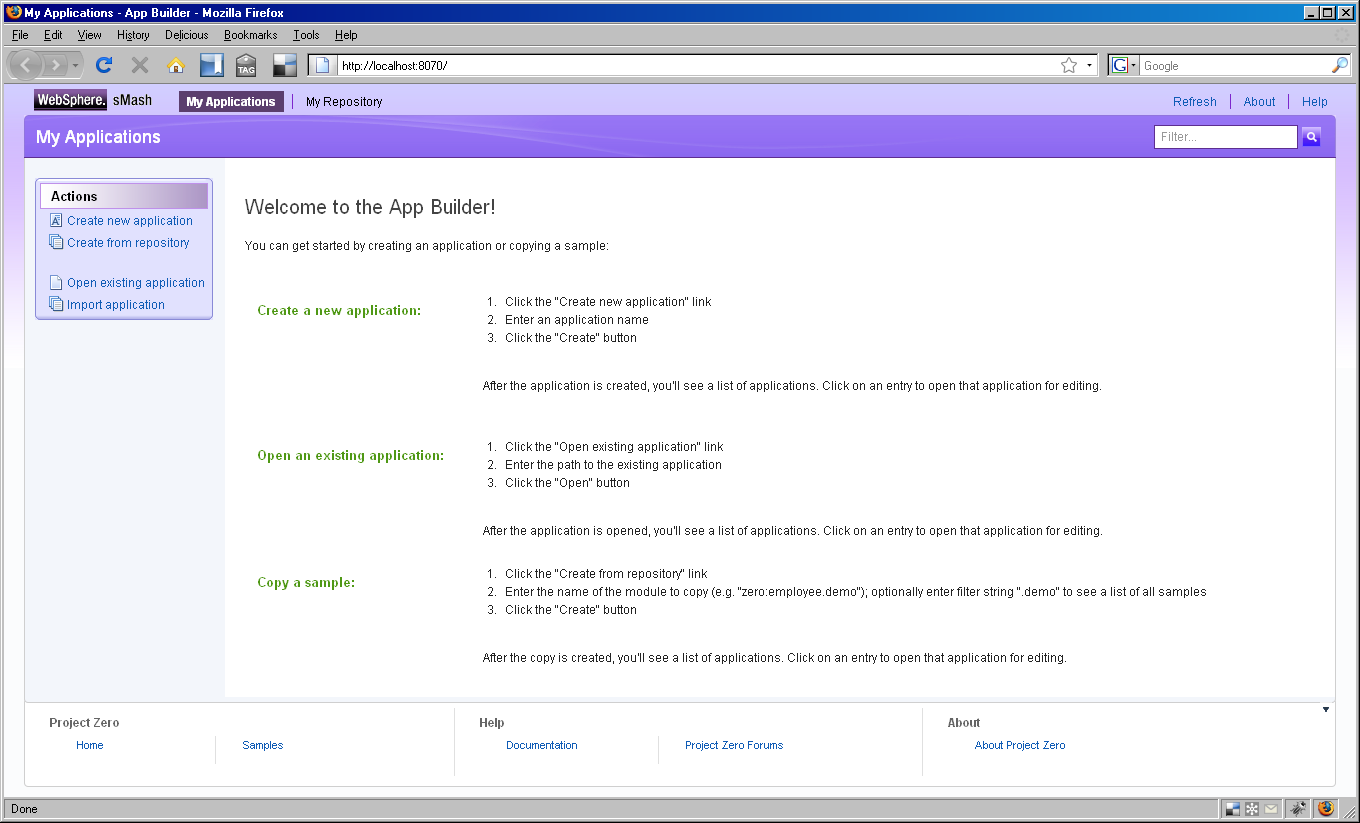The image size is (1360, 823).
Task: Click the About Project Zero link
Action: (x=1020, y=746)
